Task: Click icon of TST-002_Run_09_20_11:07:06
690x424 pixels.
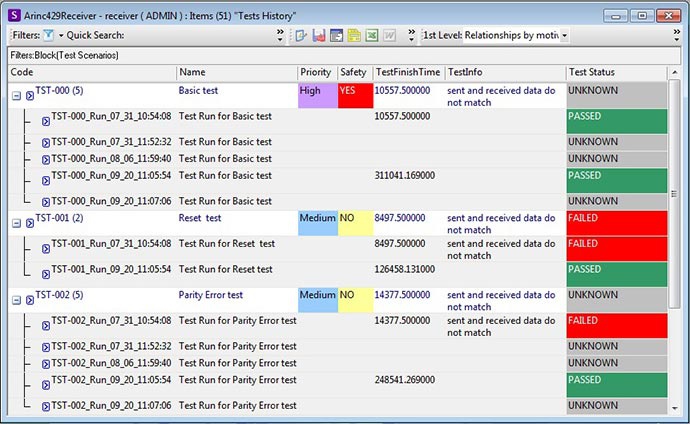Action: (46, 407)
